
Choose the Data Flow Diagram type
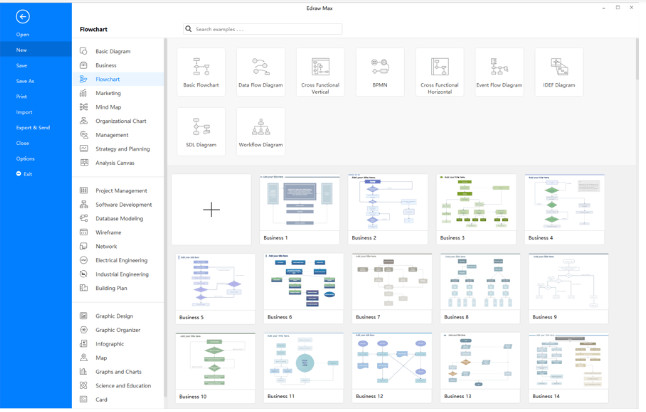point(261,72)
